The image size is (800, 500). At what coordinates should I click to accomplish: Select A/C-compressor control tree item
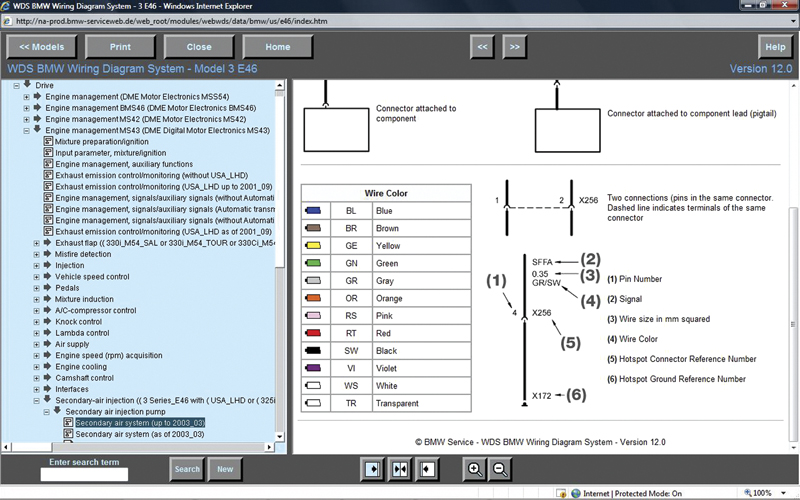[96, 310]
